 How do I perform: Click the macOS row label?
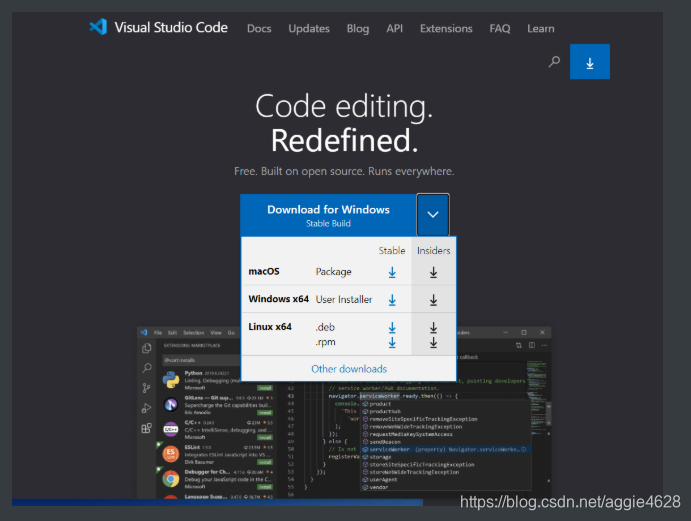pos(264,272)
